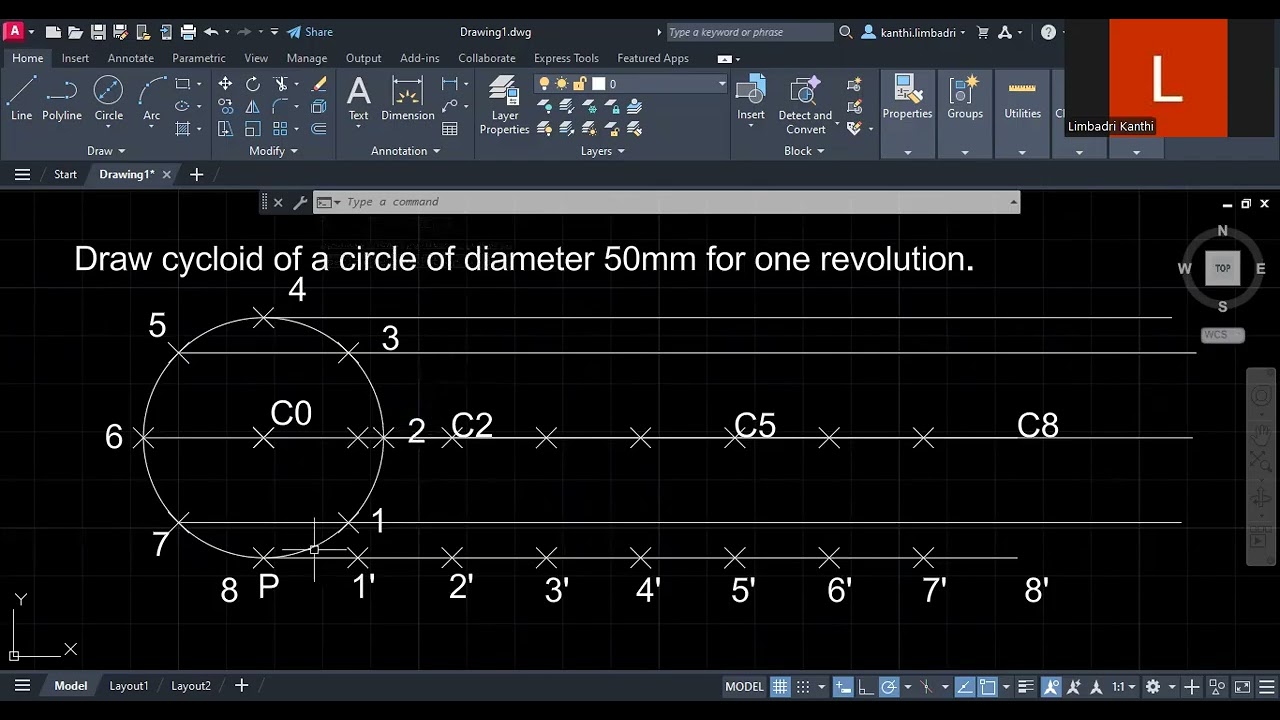Add a new layout with plus button

pos(241,686)
